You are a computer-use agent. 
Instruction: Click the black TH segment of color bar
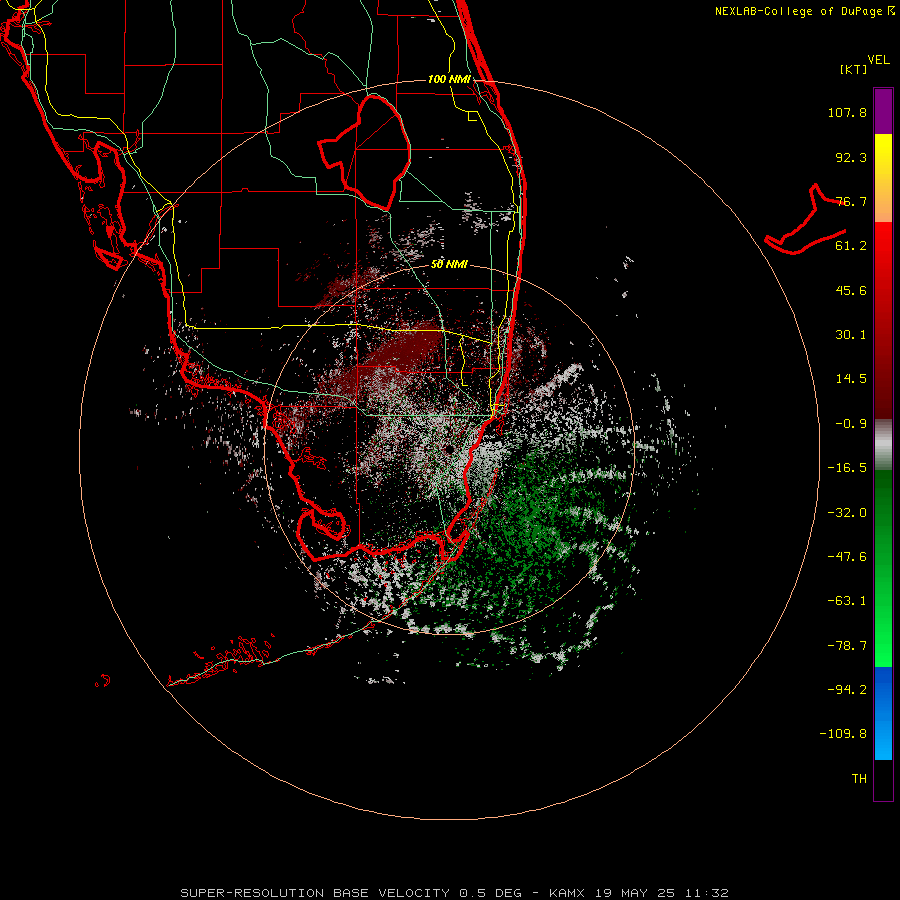tap(883, 779)
